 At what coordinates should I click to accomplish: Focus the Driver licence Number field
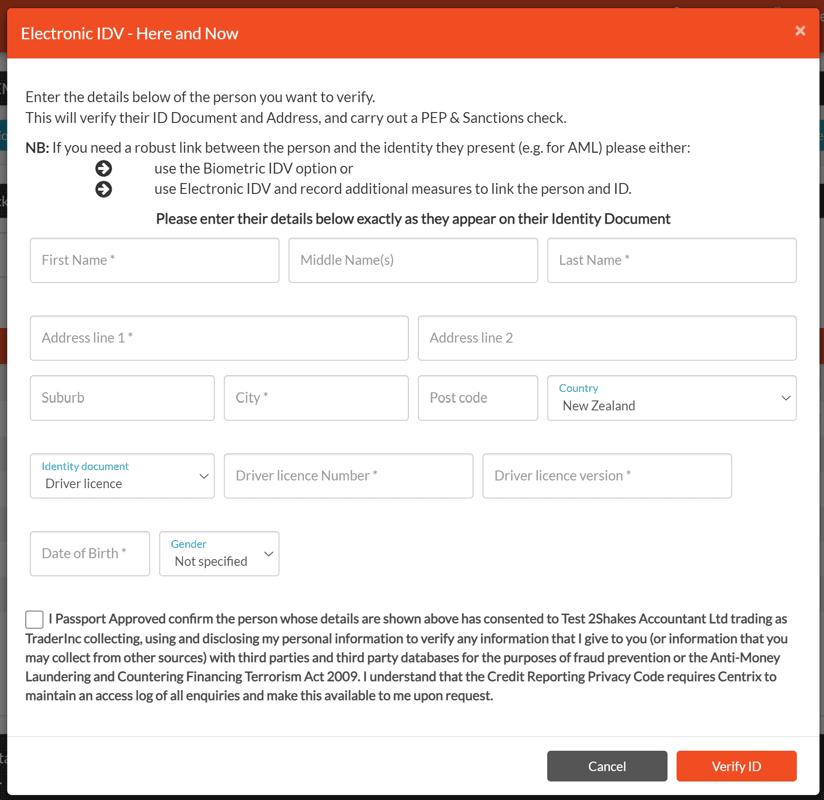pos(348,476)
